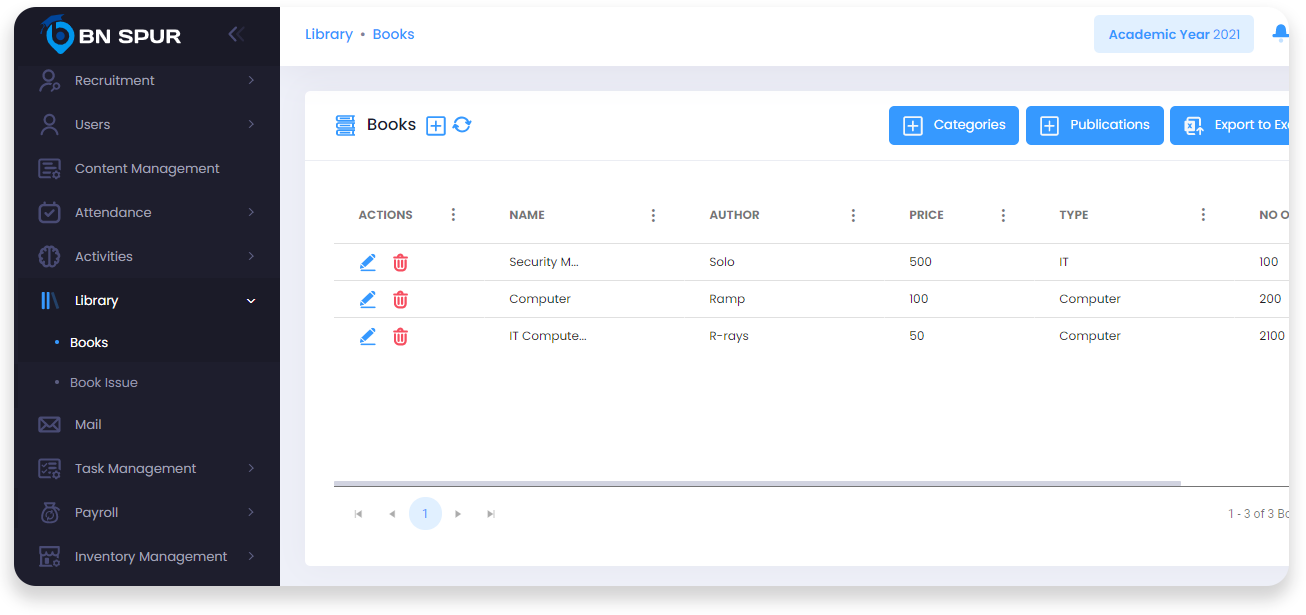The image size is (1306, 615).
Task: Delete the IT Compute... book row
Action: [x=400, y=336]
